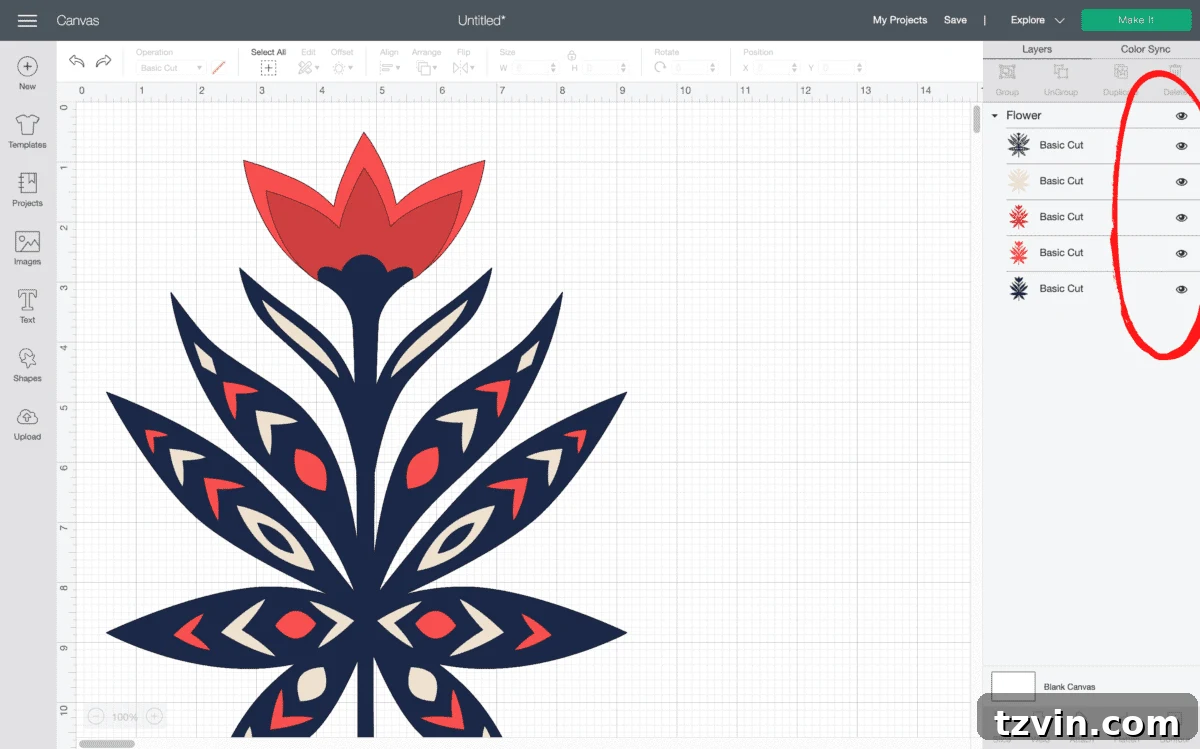1200x749 pixels.
Task: Open the Operation Basic Cut dropdown
Action: coord(170,68)
